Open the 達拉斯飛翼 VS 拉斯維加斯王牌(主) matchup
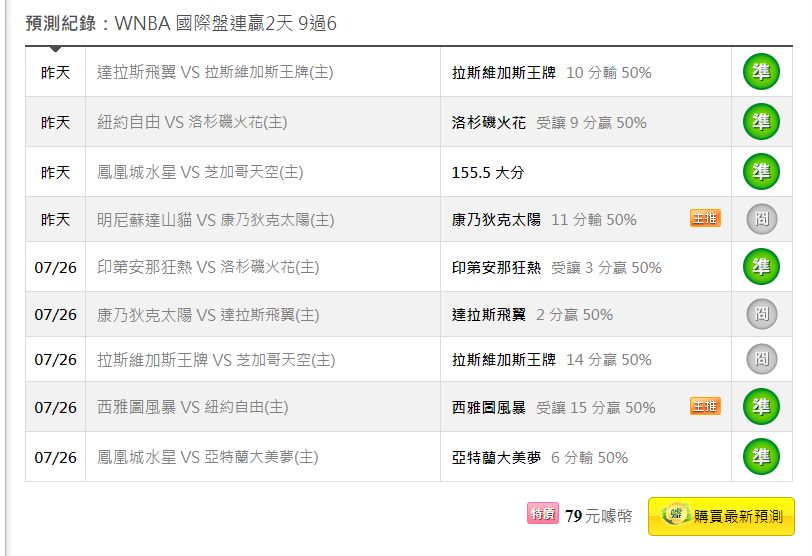Image resolution: width=812 pixels, height=556 pixels. tap(215, 72)
